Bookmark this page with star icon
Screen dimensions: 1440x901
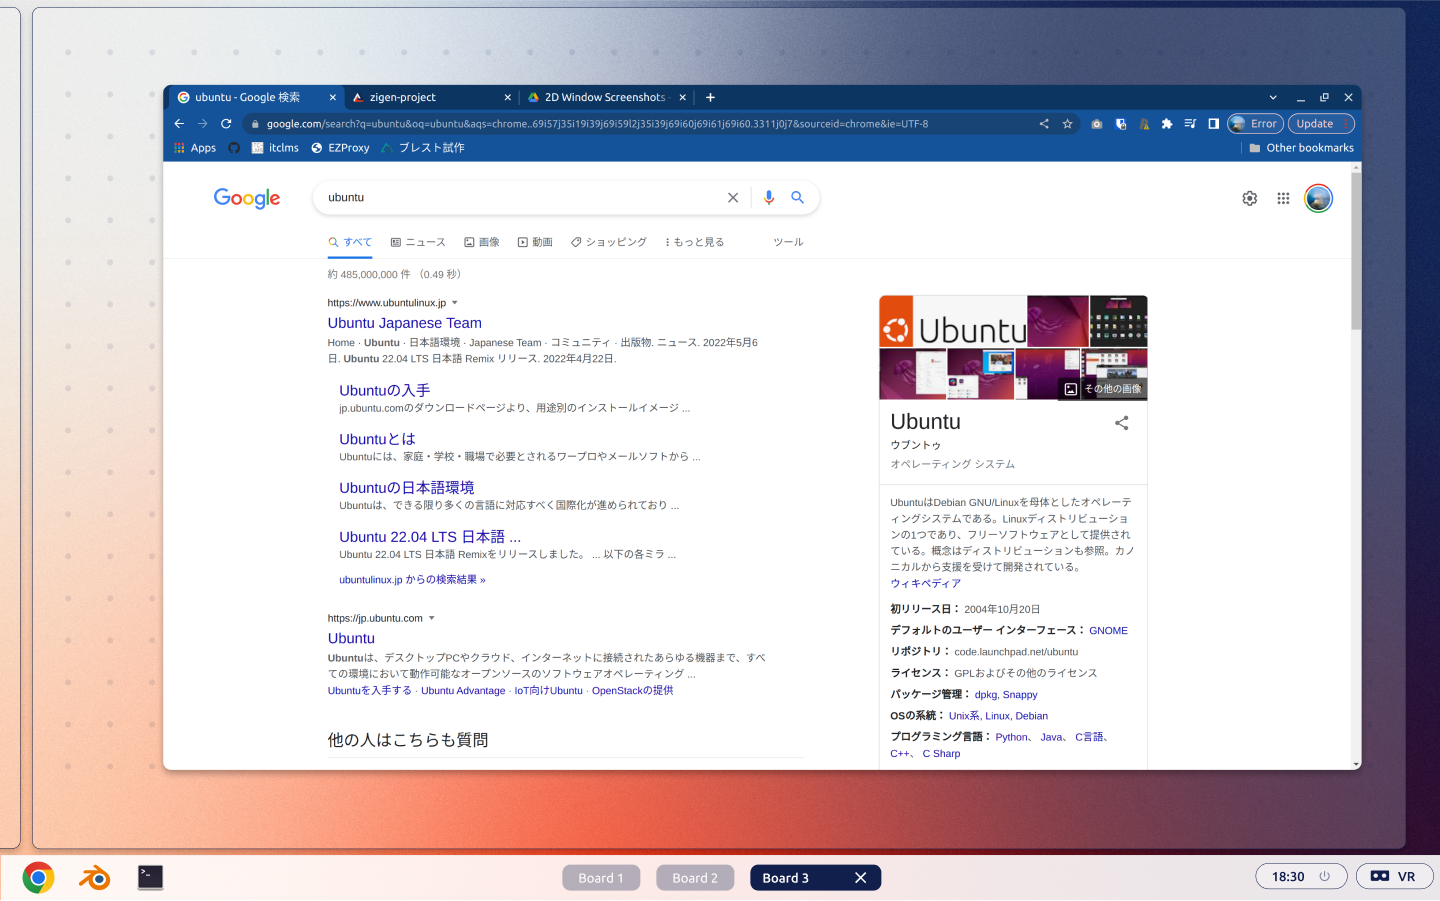pyautogui.click(x=1067, y=124)
